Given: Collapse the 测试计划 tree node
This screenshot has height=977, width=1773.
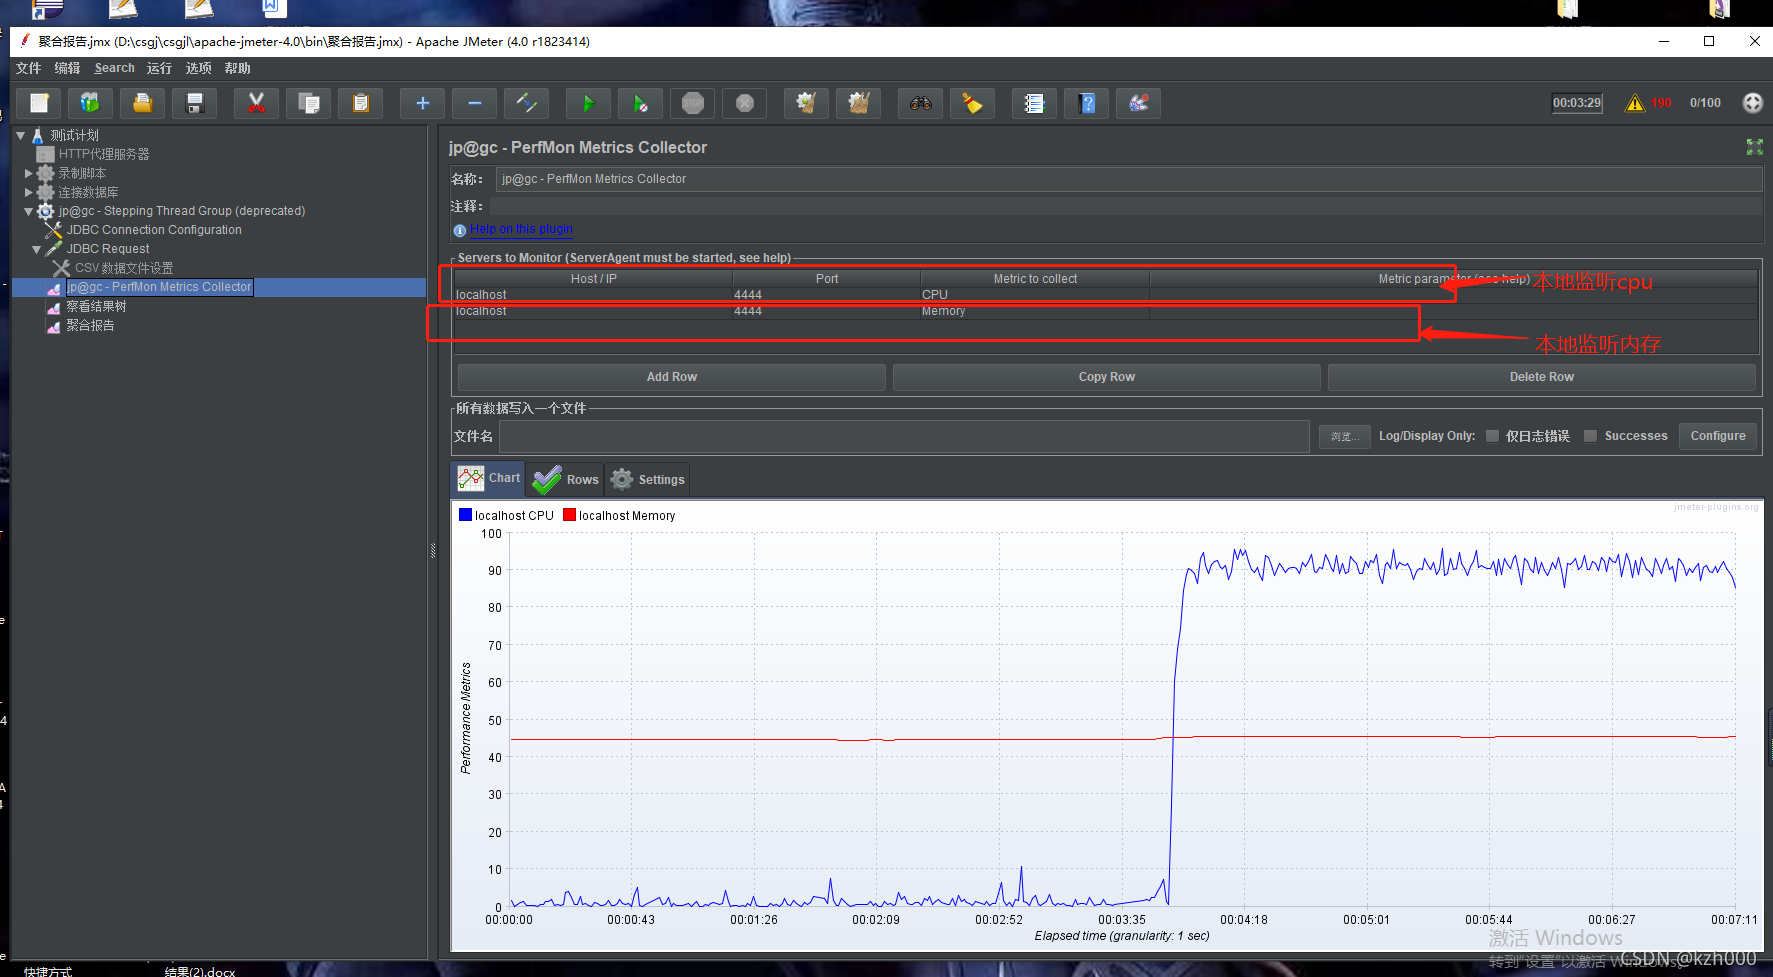Looking at the screenshot, I should coord(20,135).
